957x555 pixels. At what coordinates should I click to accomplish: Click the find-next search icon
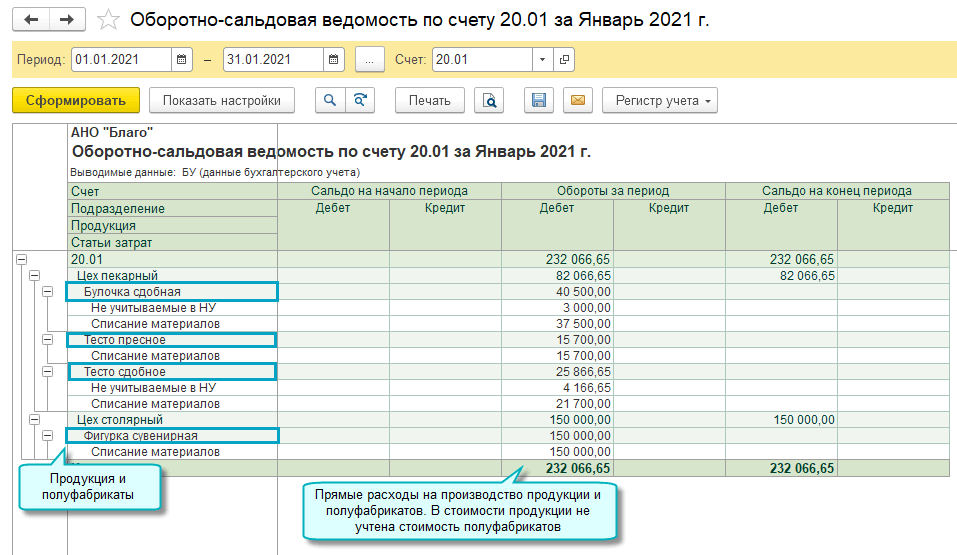pos(360,101)
